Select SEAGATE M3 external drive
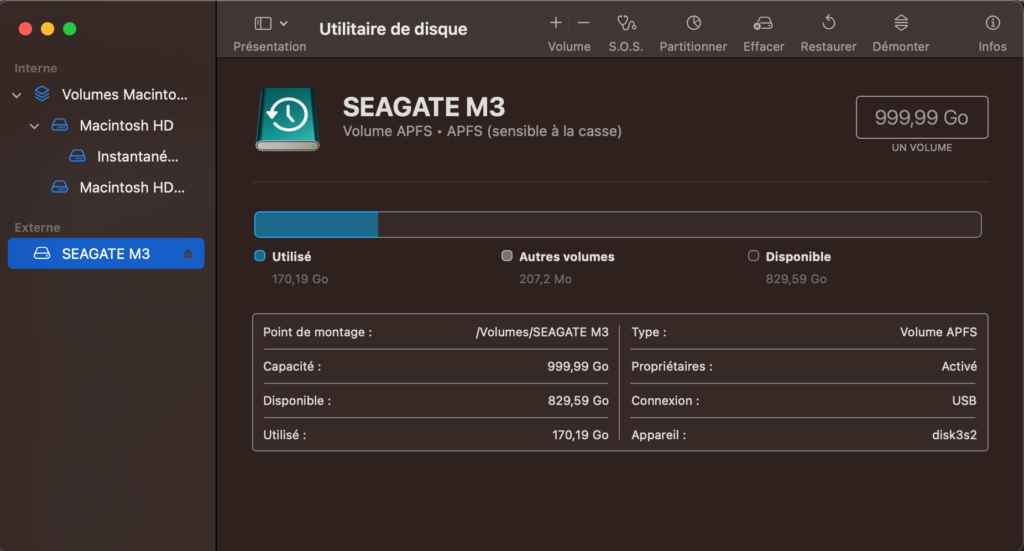The width and height of the screenshot is (1024, 551). (106, 253)
